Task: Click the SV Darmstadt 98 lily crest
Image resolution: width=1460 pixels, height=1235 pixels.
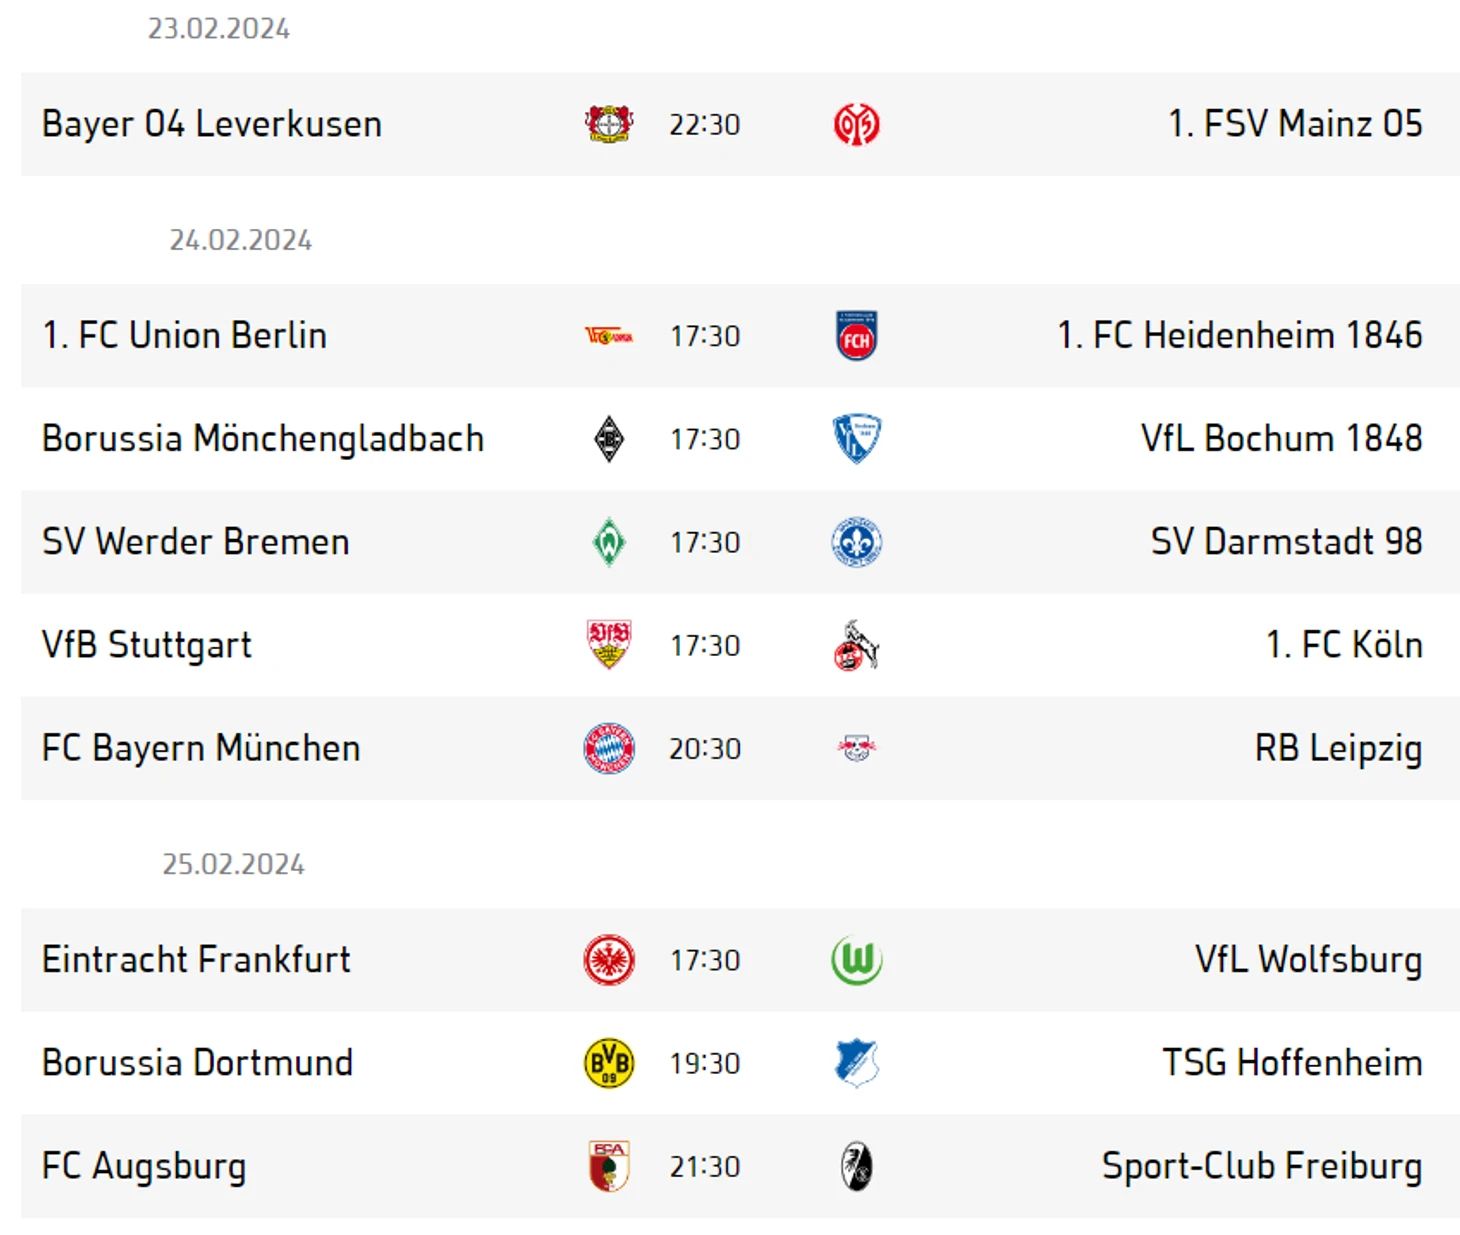Action: tap(856, 542)
